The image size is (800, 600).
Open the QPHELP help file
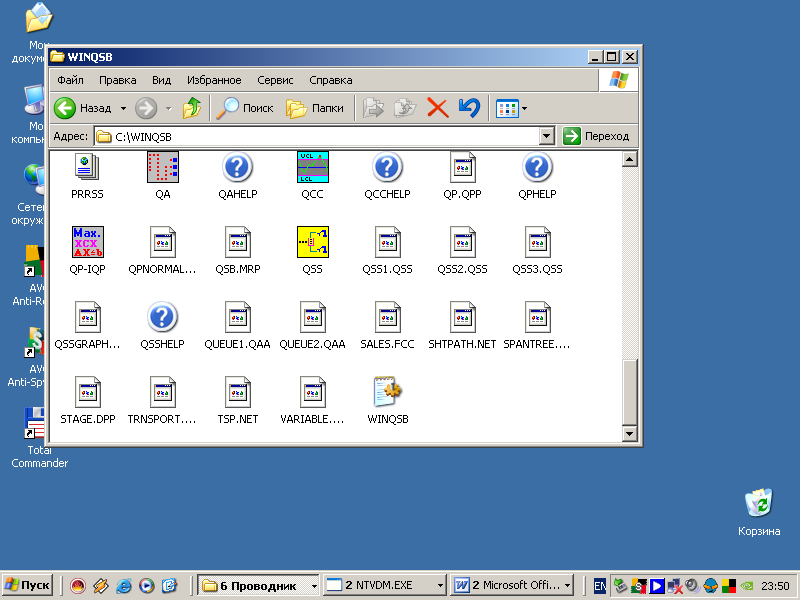[x=537, y=167]
